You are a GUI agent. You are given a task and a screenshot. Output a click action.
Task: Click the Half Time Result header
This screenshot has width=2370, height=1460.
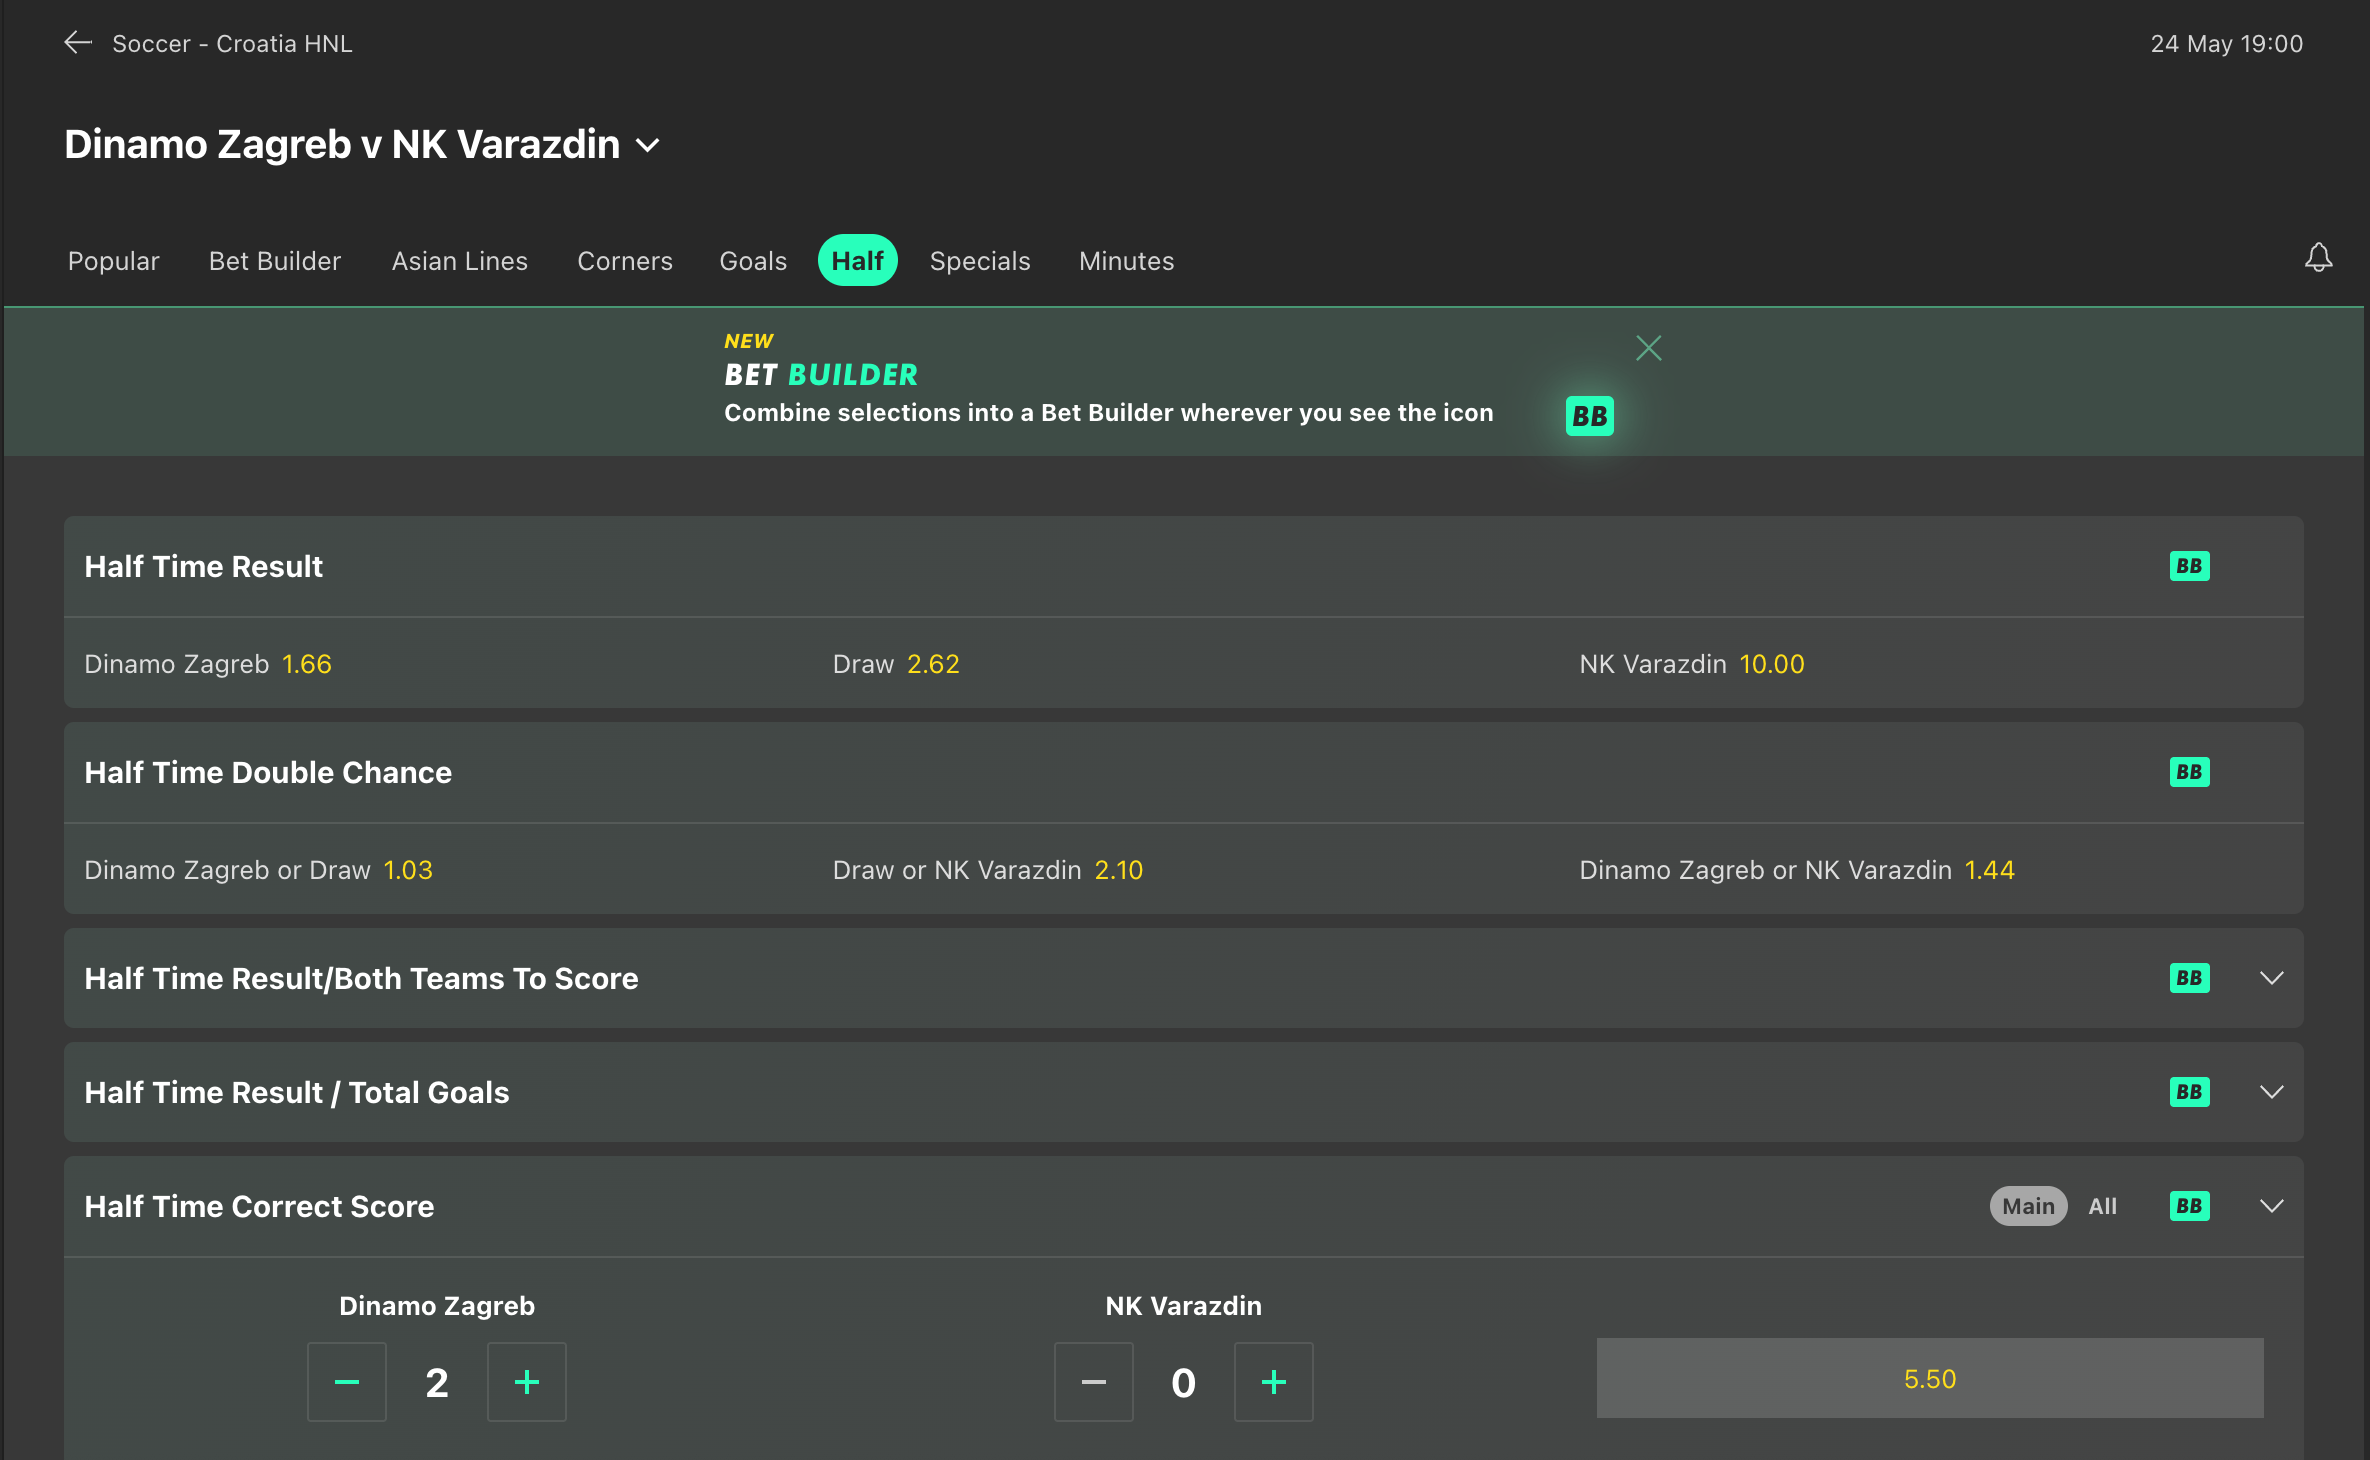pos(204,566)
